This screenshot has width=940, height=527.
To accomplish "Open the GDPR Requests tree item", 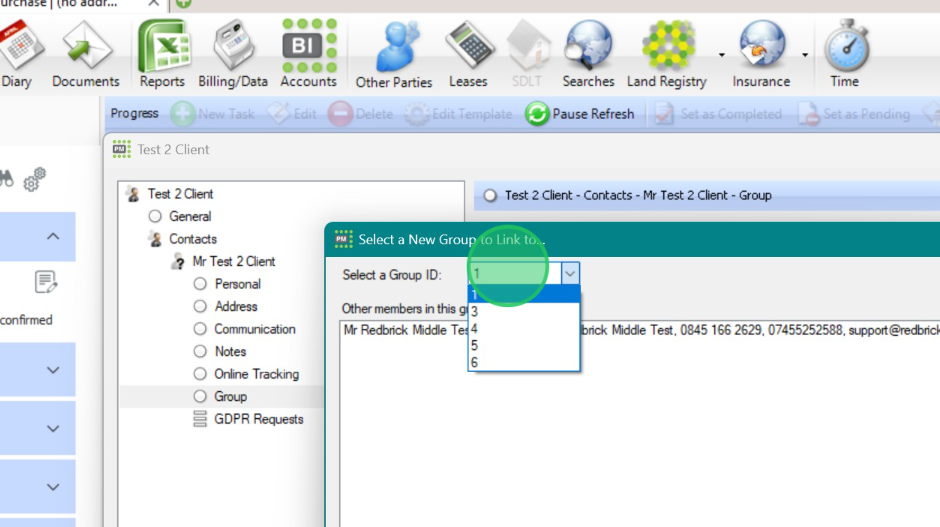I will tap(248, 419).
